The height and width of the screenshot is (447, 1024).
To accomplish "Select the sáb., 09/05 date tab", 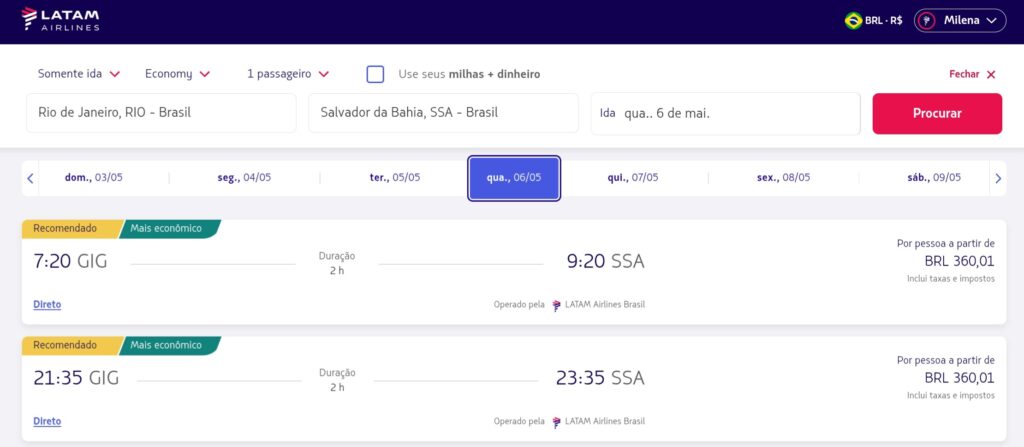I will click(x=932, y=178).
